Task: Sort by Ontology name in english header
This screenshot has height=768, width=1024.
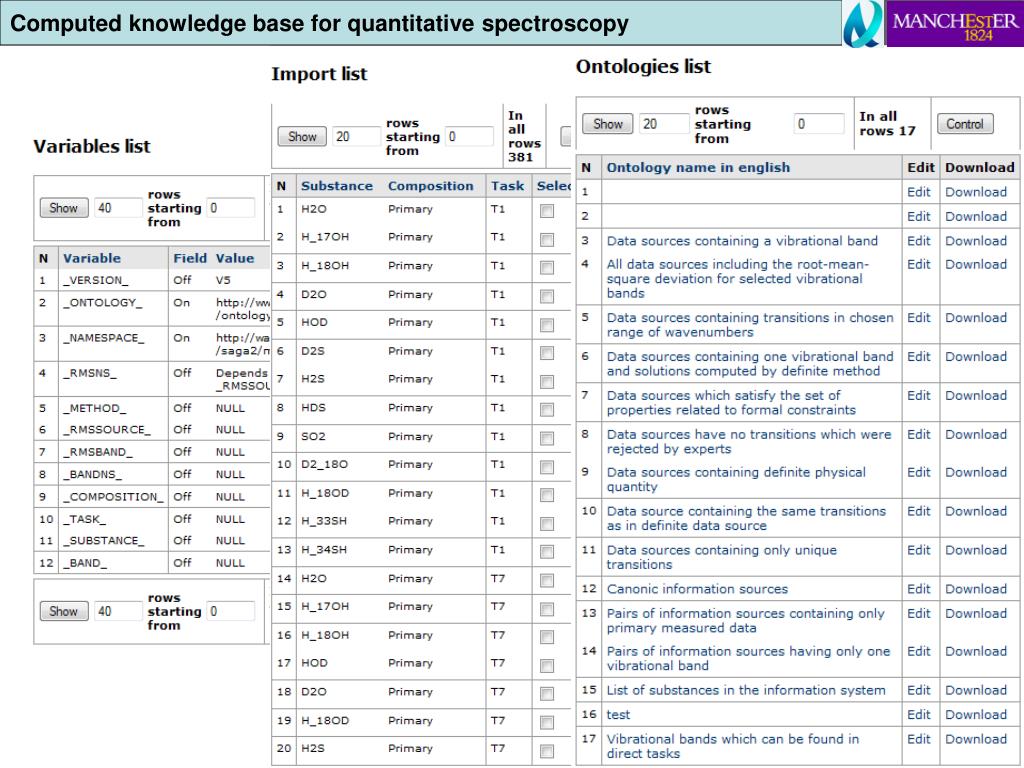Action: 698,167
